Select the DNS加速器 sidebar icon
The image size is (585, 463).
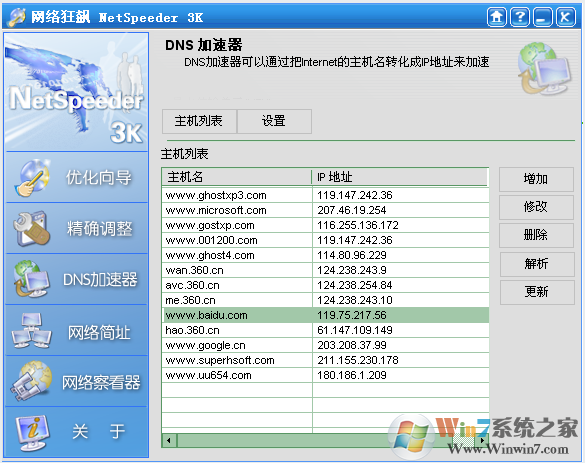pyautogui.click(x=31, y=279)
